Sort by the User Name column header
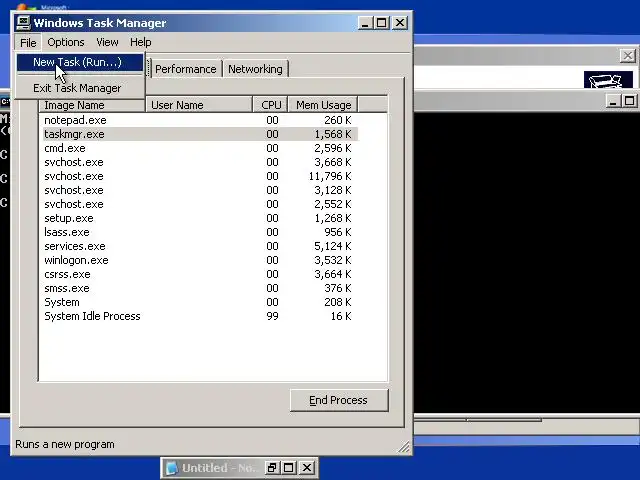The width and height of the screenshot is (640, 480). (x=199, y=105)
